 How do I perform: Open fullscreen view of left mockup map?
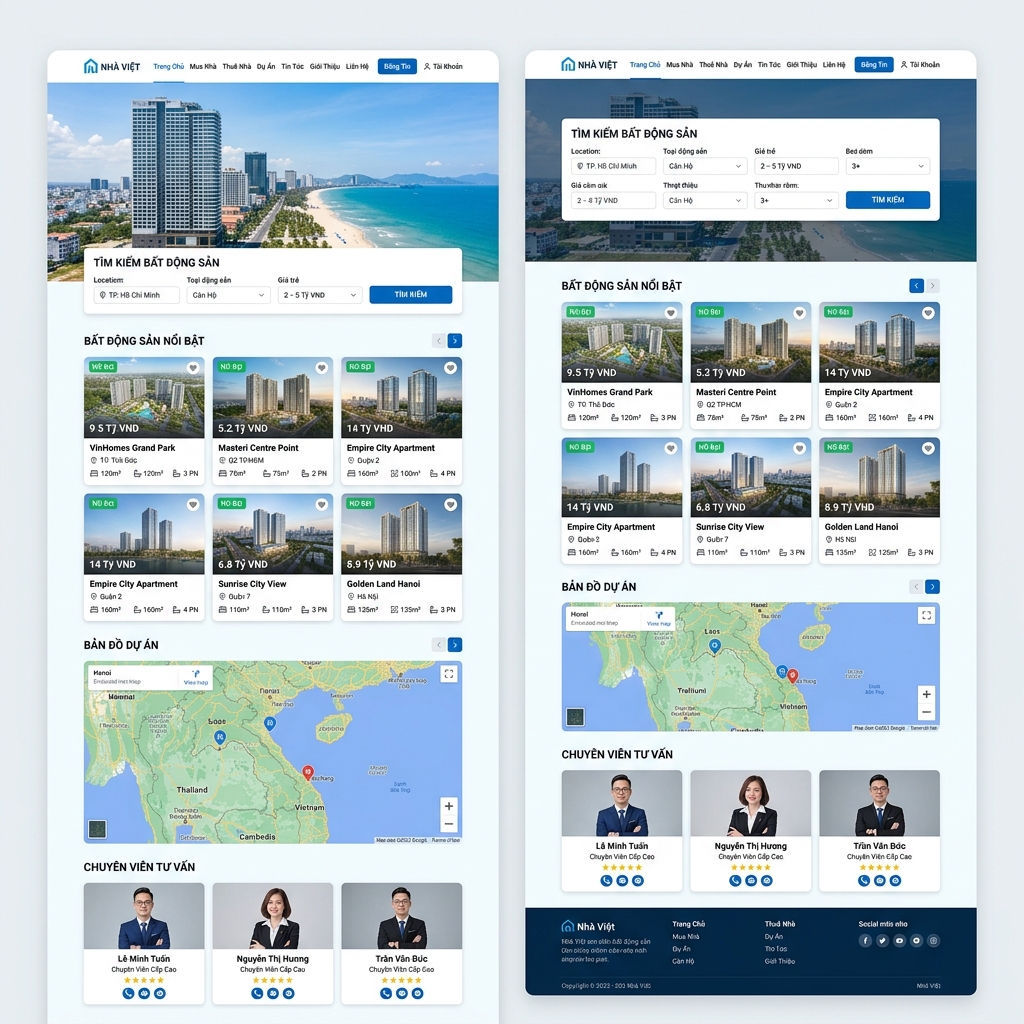(x=449, y=674)
